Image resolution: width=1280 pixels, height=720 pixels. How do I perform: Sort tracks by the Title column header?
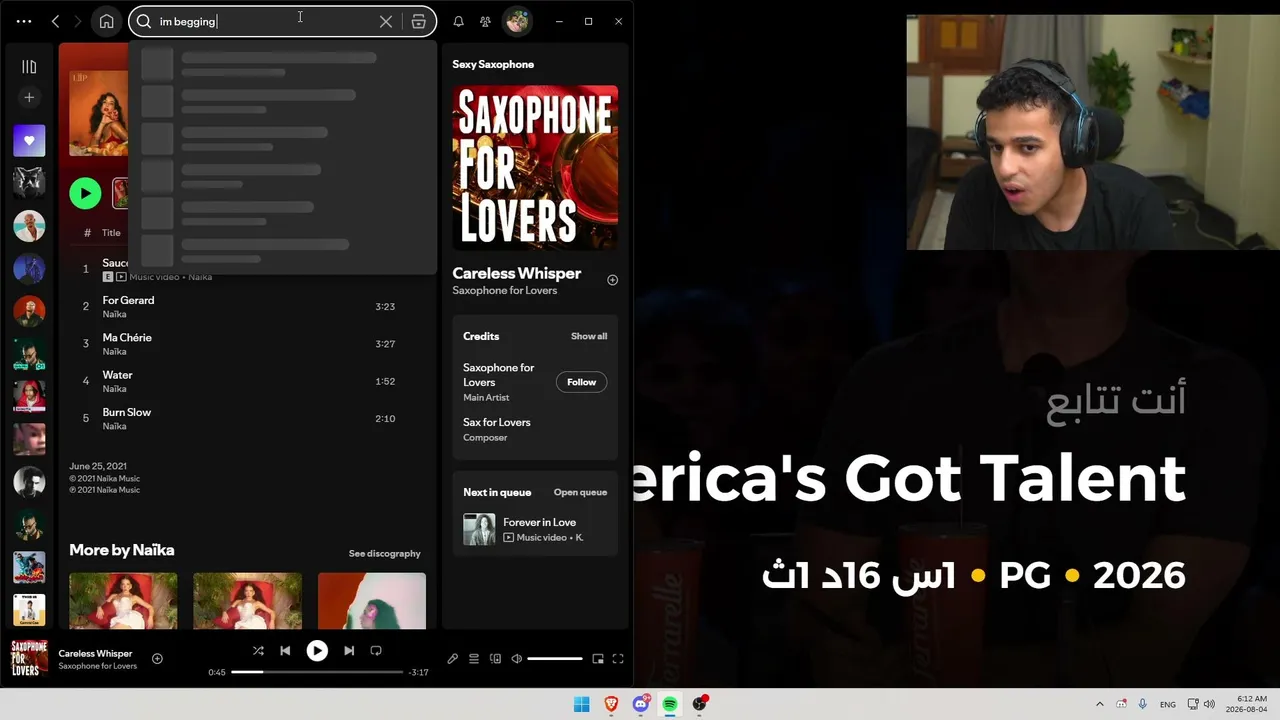tap(111, 233)
